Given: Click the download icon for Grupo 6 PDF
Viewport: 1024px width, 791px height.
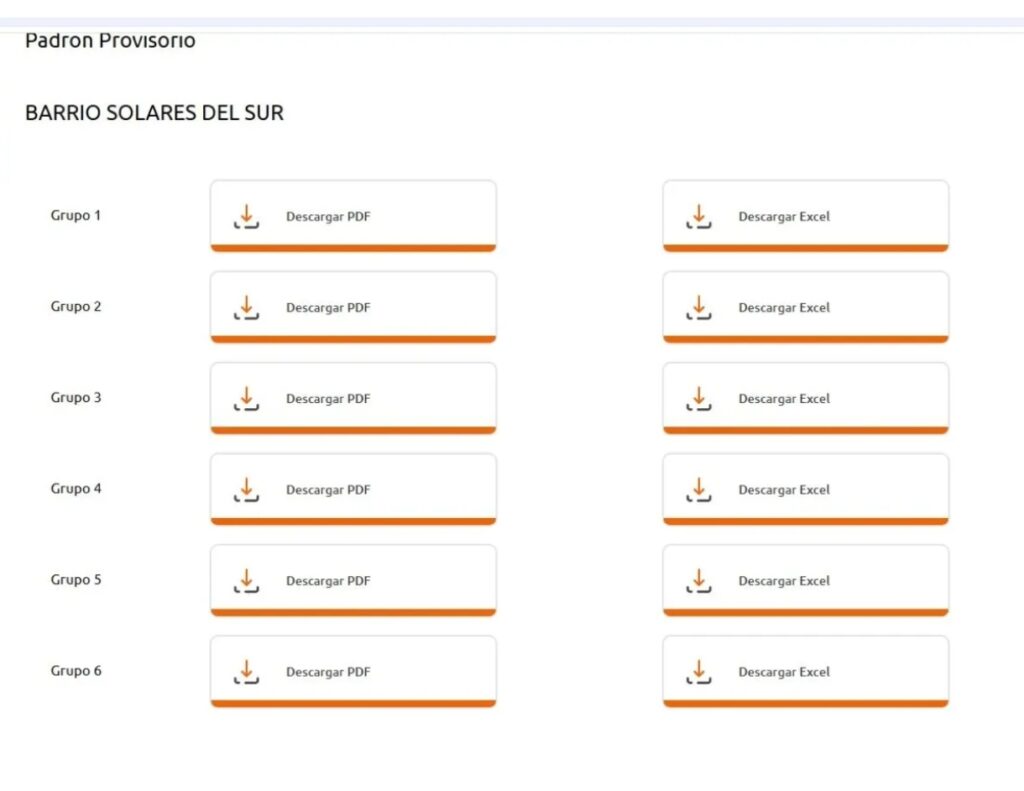Looking at the screenshot, I should click(x=246, y=671).
